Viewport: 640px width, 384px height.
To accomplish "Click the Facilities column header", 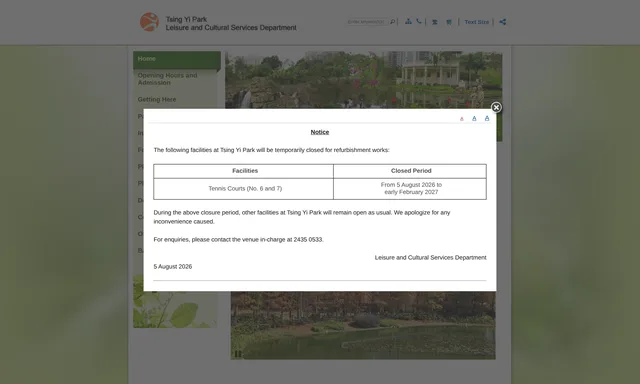I will point(243,171).
